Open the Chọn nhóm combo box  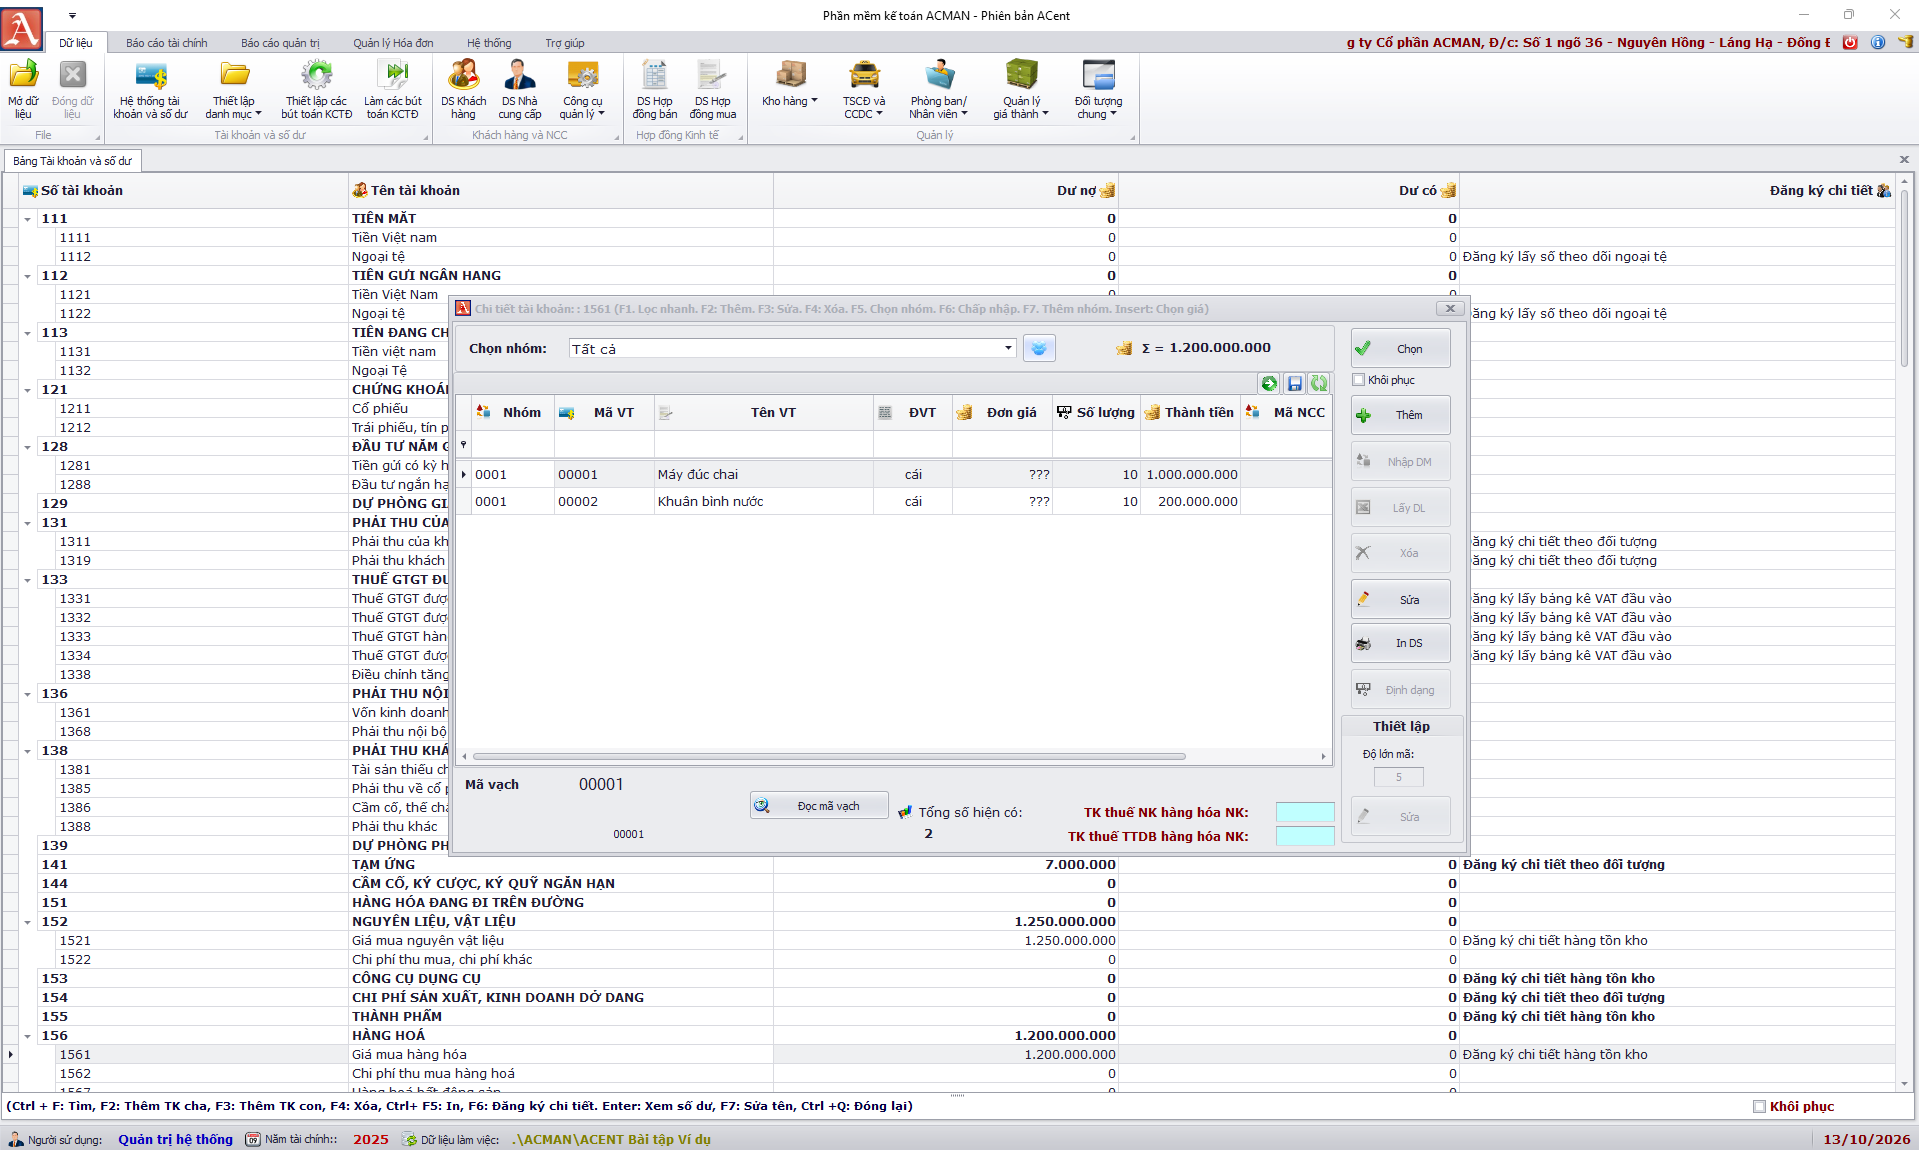tap(793, 348)
